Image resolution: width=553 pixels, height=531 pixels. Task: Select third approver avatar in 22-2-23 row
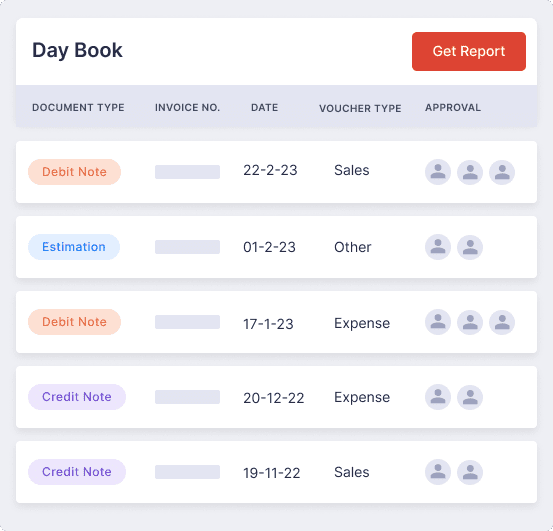(502, 172)
